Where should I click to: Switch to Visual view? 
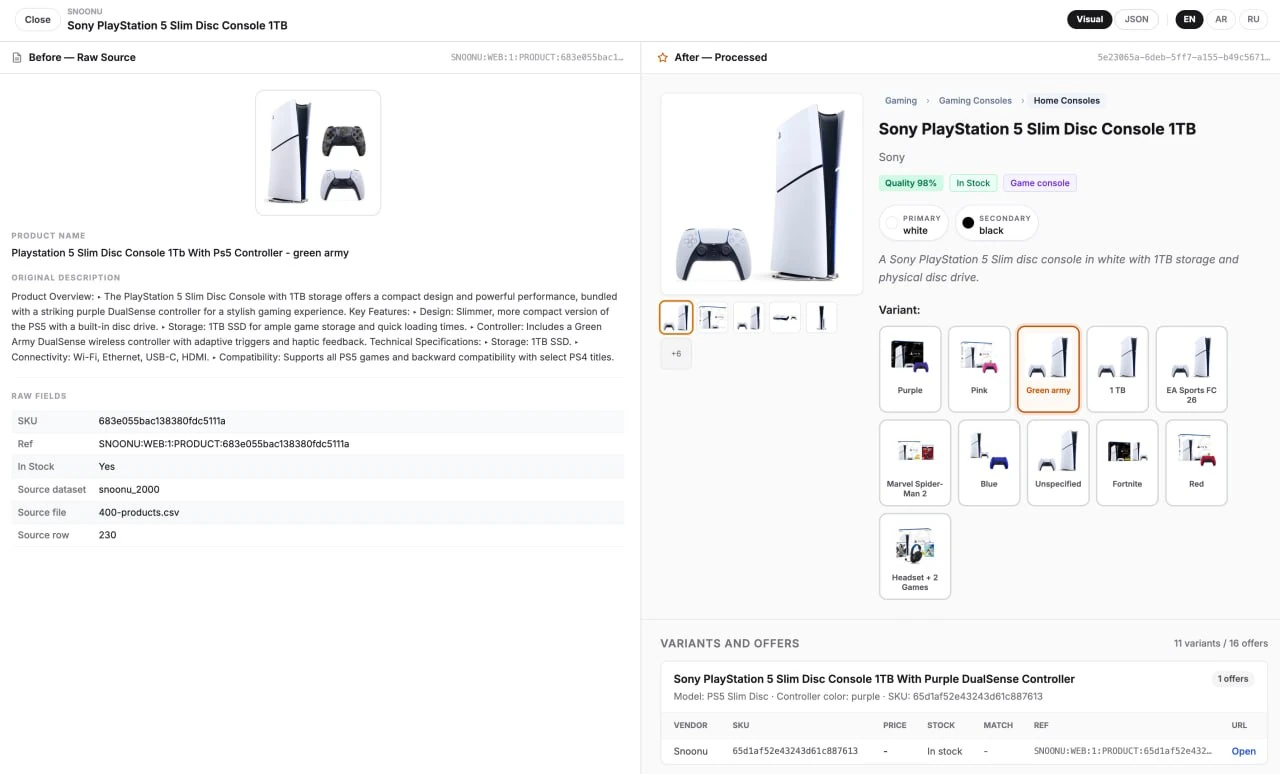1089,19
